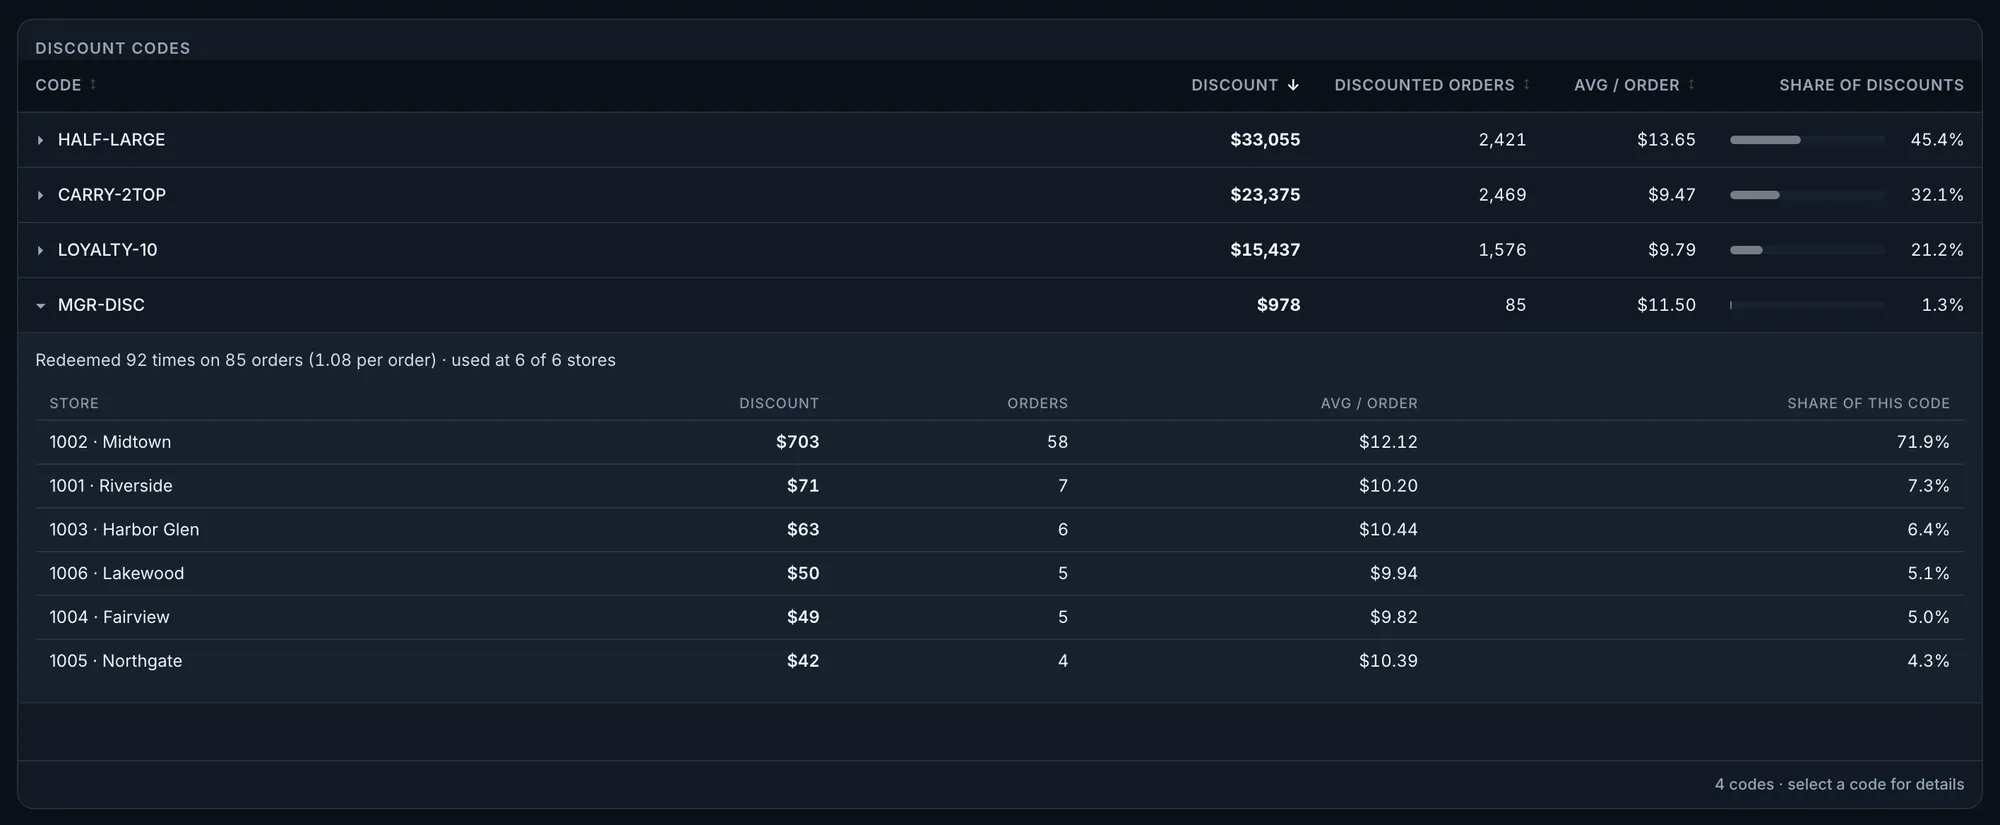This screenshot has width=2000, height=825.
Task: Click the 2,469 discounted orders value
Action: [1502, 195]
